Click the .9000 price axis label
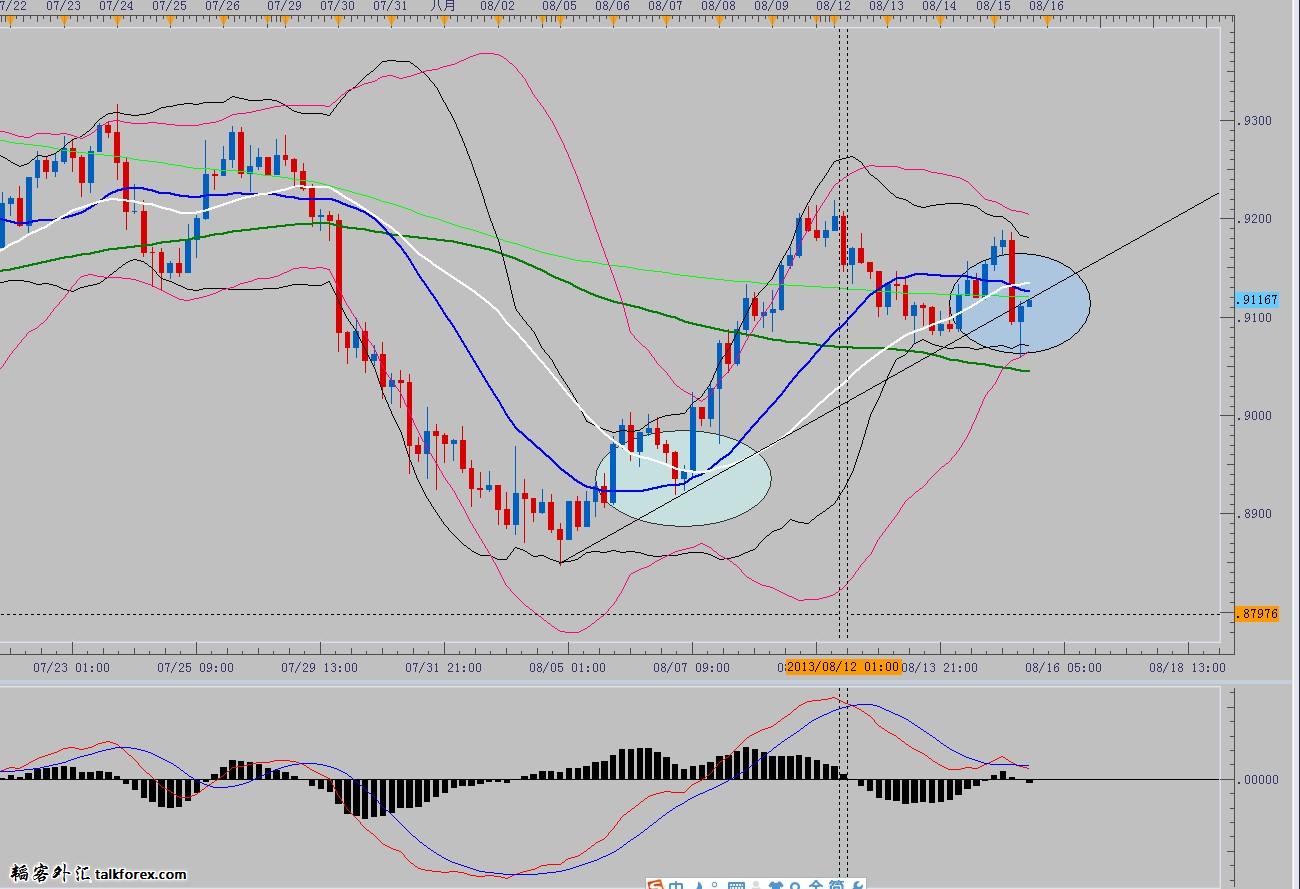This screenshot has height=889, width=1300. click(x=1256, y=416)
